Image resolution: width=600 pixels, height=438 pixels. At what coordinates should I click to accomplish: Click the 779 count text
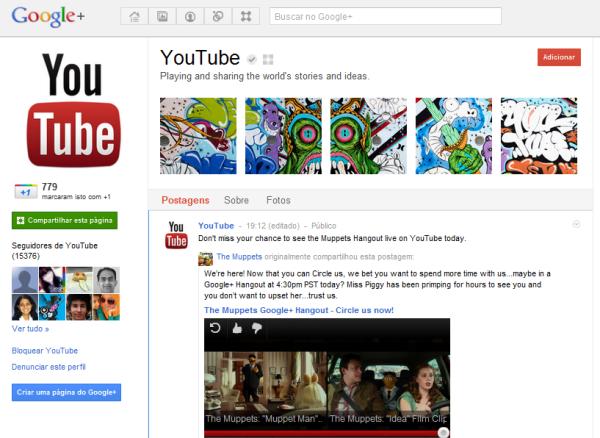(50, 187)
